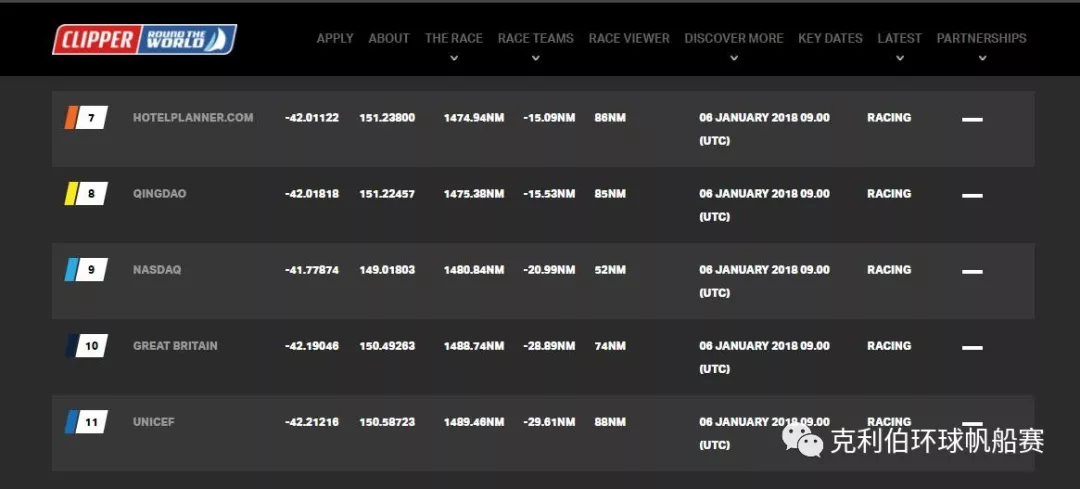Select the blue position 11 badge for Unicef
Viewport: 1080px width, 489px height.
[86, 422]
